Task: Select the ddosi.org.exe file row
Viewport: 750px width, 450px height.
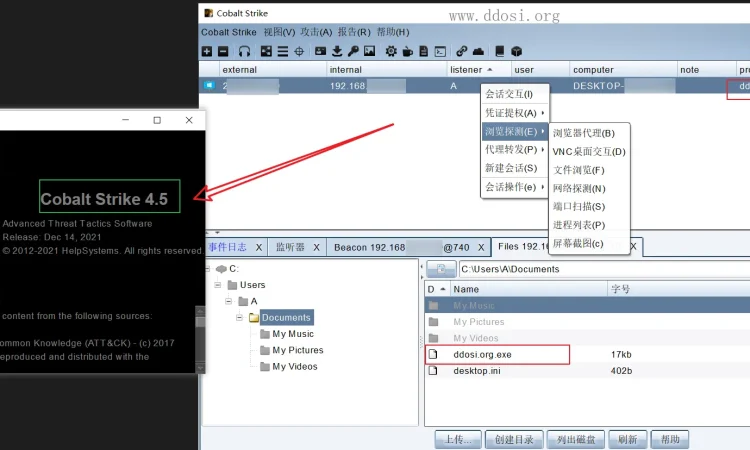Action: coord(587,354)
